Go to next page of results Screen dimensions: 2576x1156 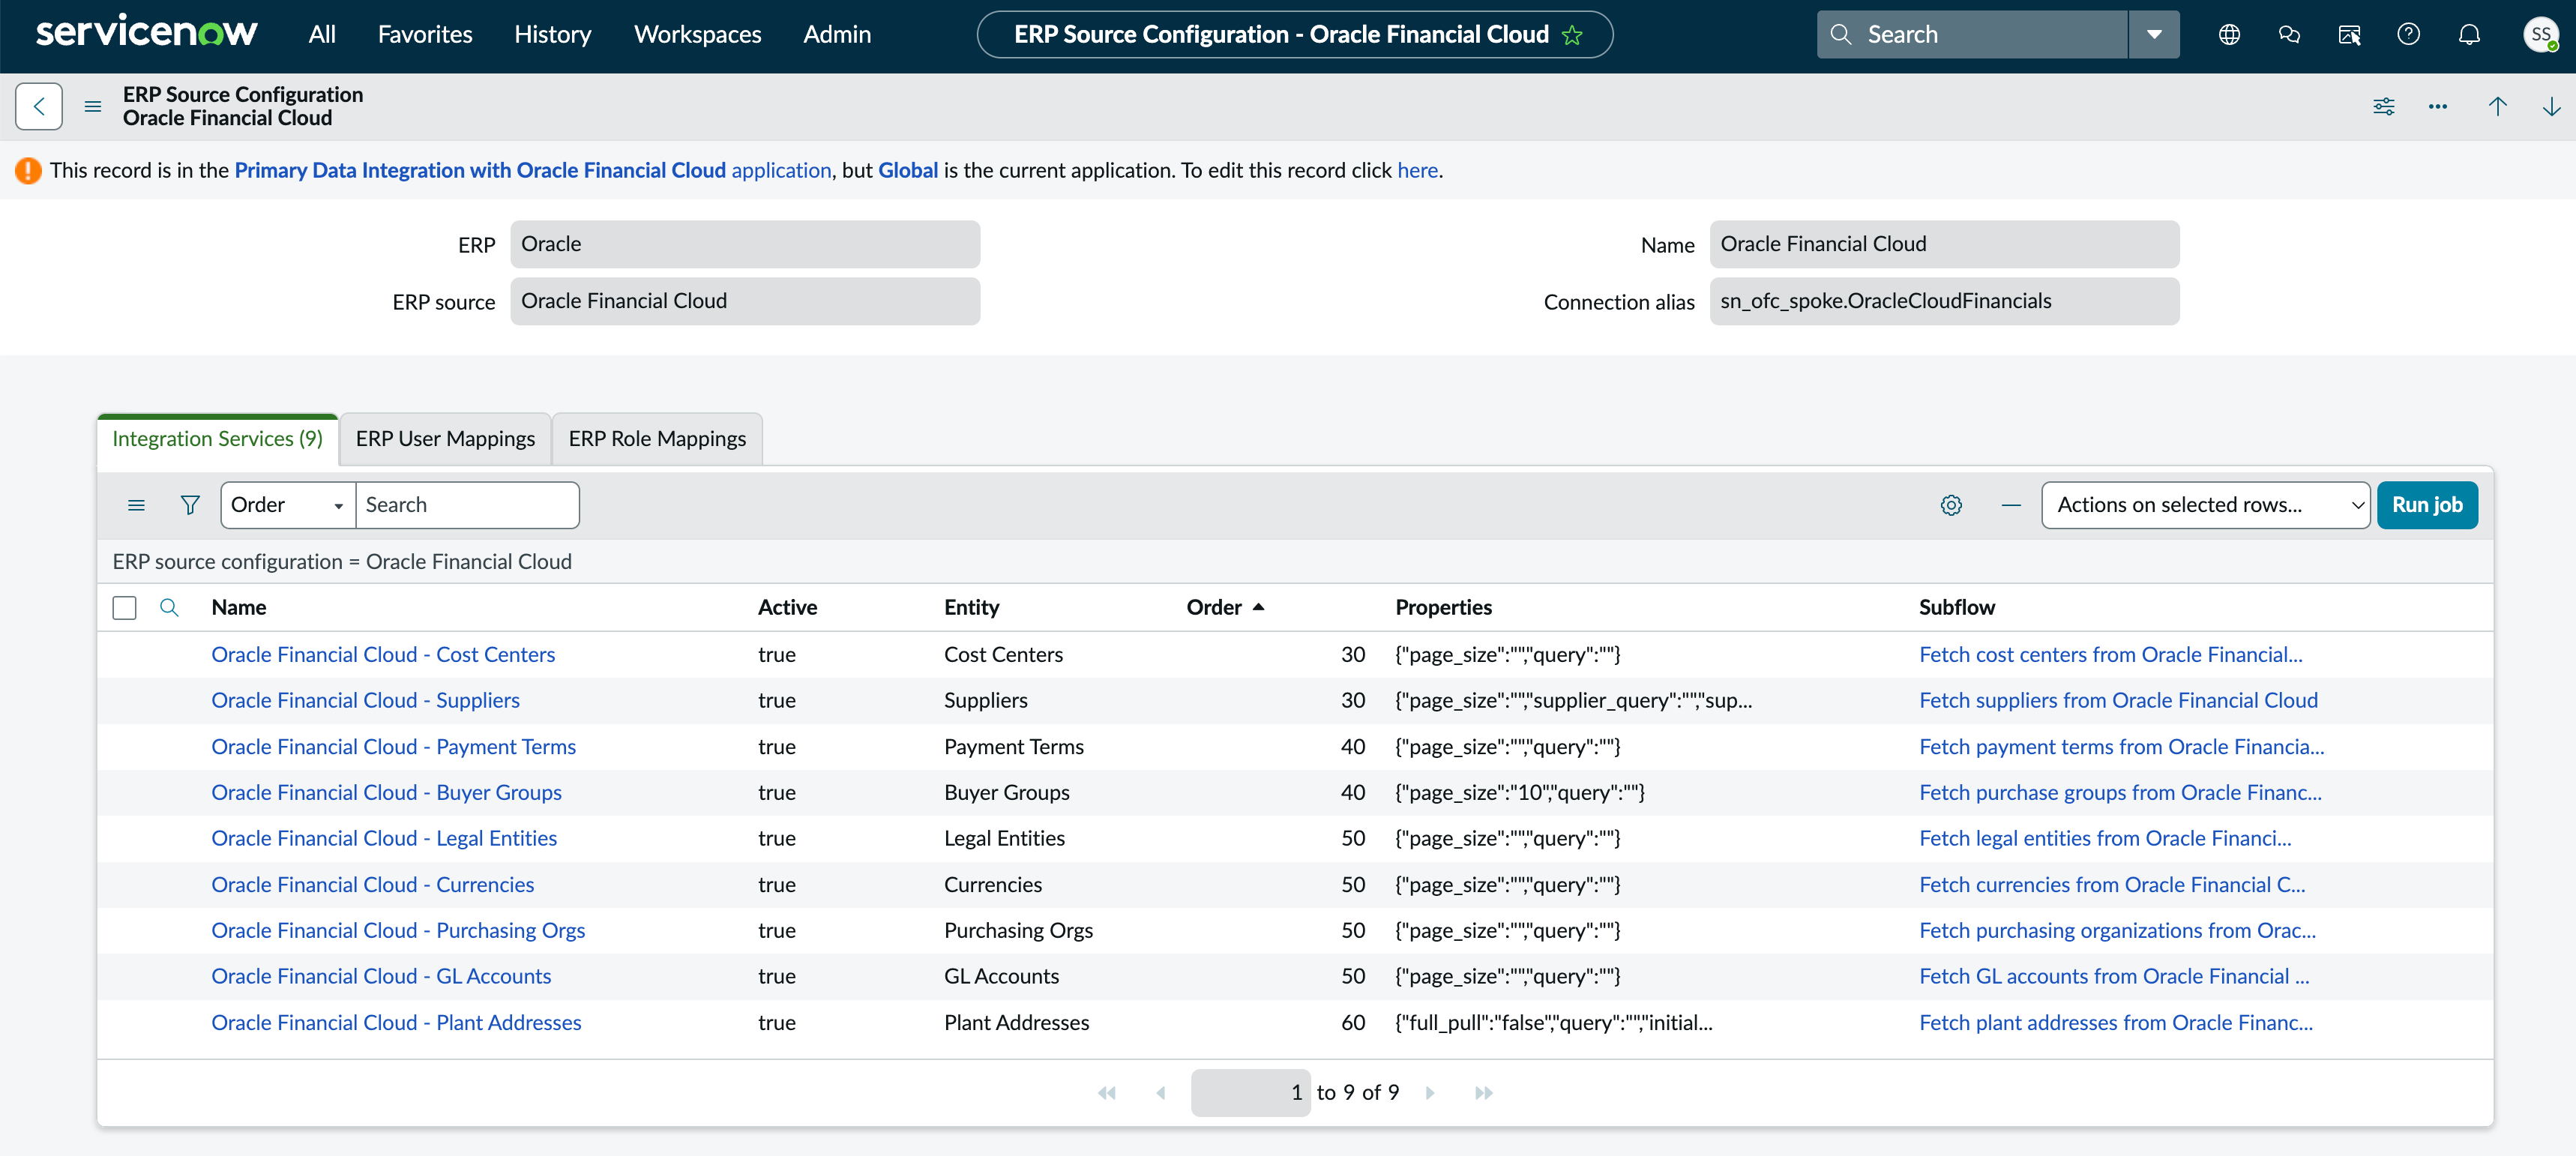pyautogui.click(x=1430, y=1093)
